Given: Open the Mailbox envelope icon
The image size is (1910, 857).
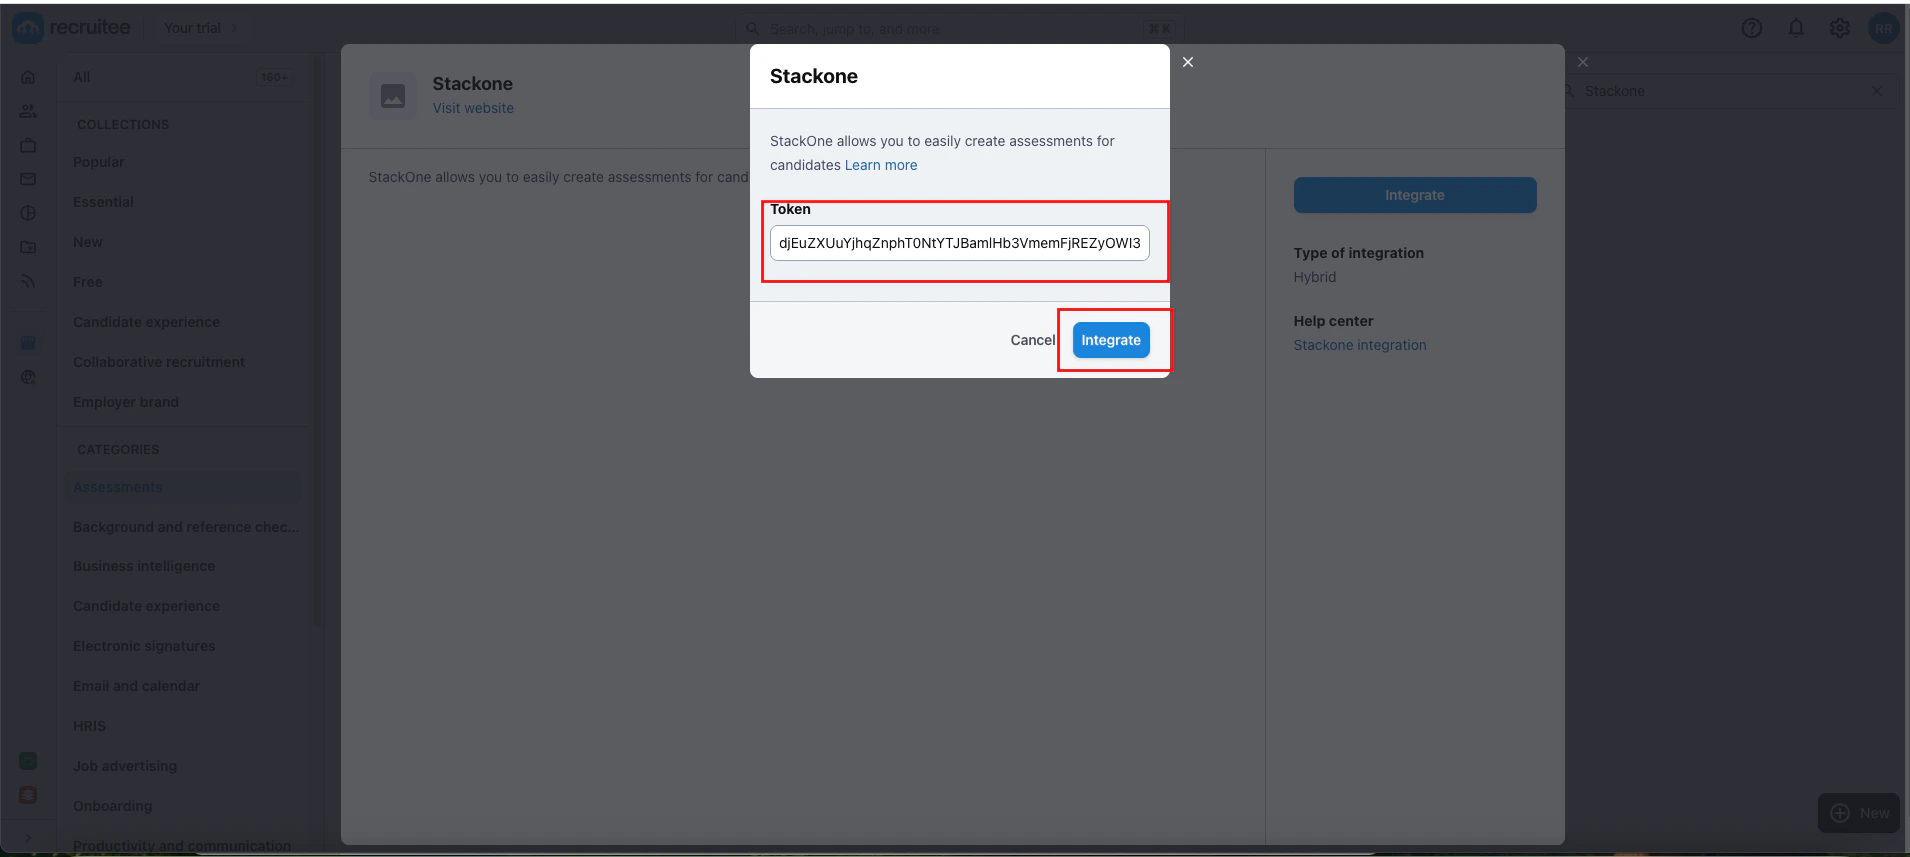Looking at the screenshot, I should click(28, 179).
